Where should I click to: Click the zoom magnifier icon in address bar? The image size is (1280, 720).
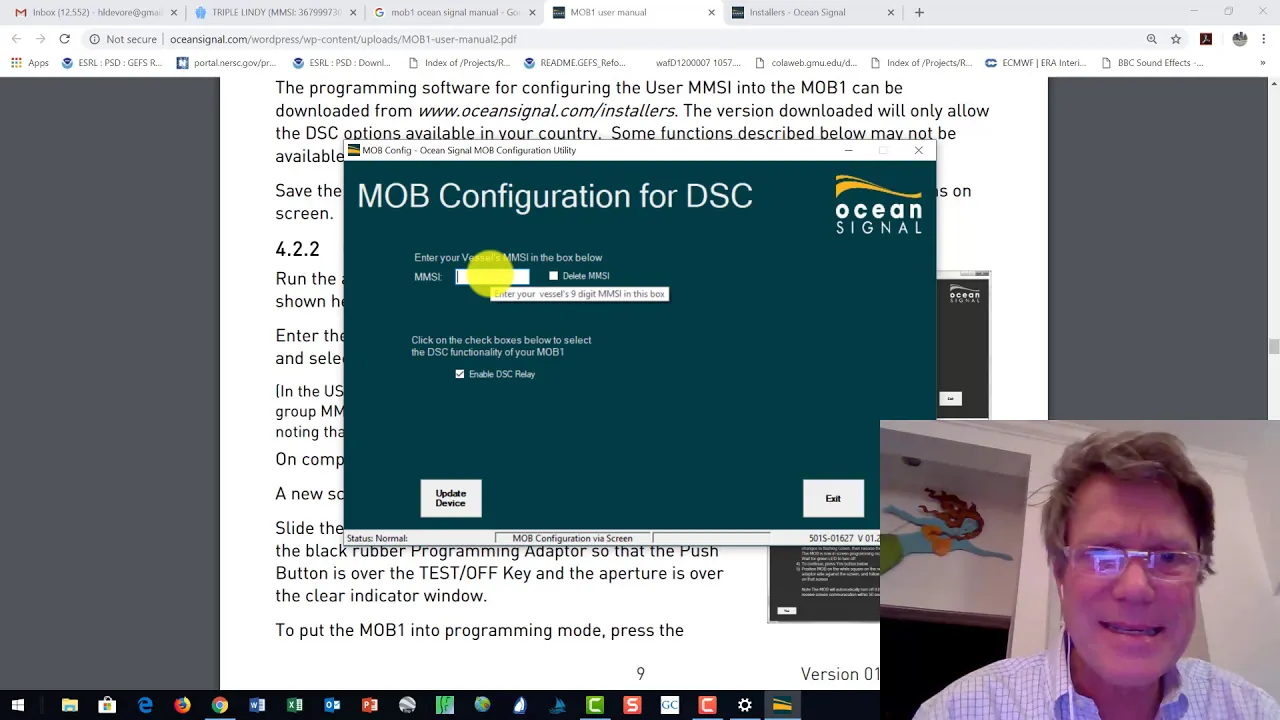[x=1152, y=39]
